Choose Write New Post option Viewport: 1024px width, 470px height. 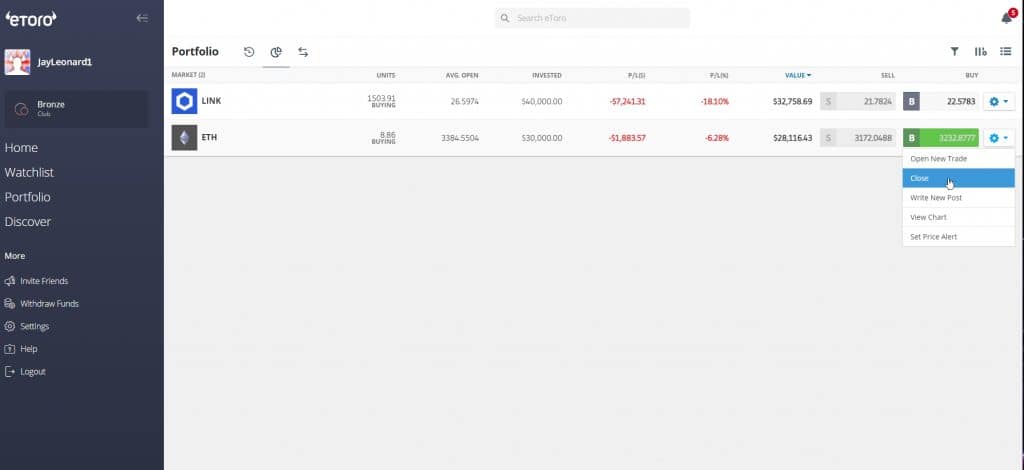pos(959,198)
